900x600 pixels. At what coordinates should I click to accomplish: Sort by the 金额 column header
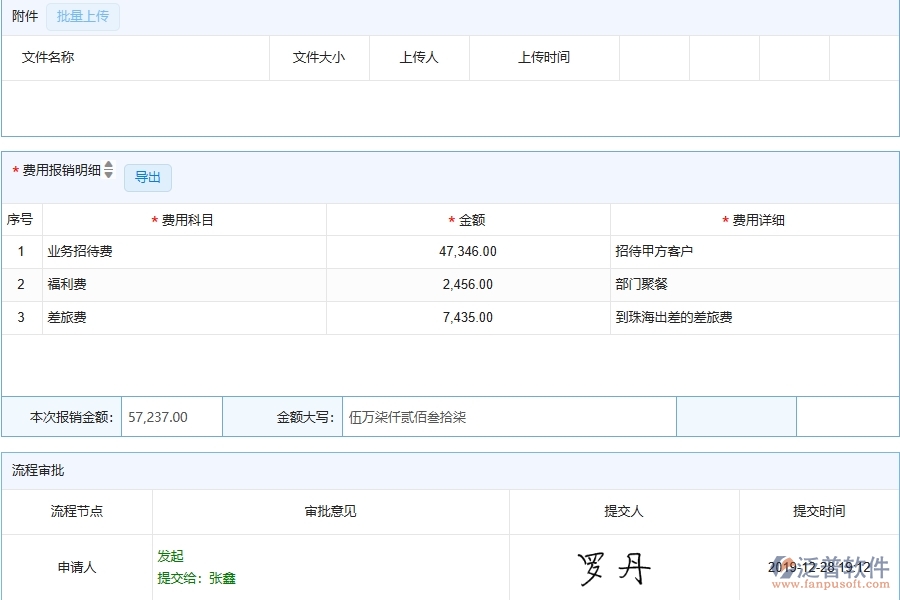click(x=468, y=219)
